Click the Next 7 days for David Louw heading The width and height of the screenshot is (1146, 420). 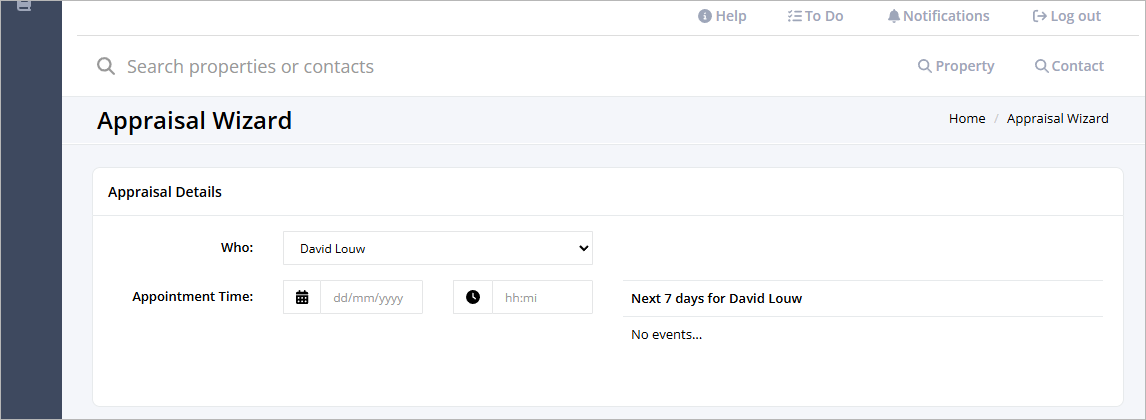pyautogui.click(x=716, y=299)
